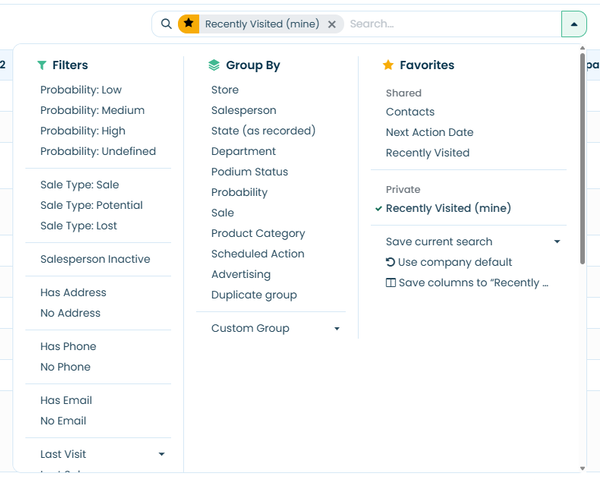Group records by Store
600x480 pixels.
pyautogui.click(x=225, y=90)
